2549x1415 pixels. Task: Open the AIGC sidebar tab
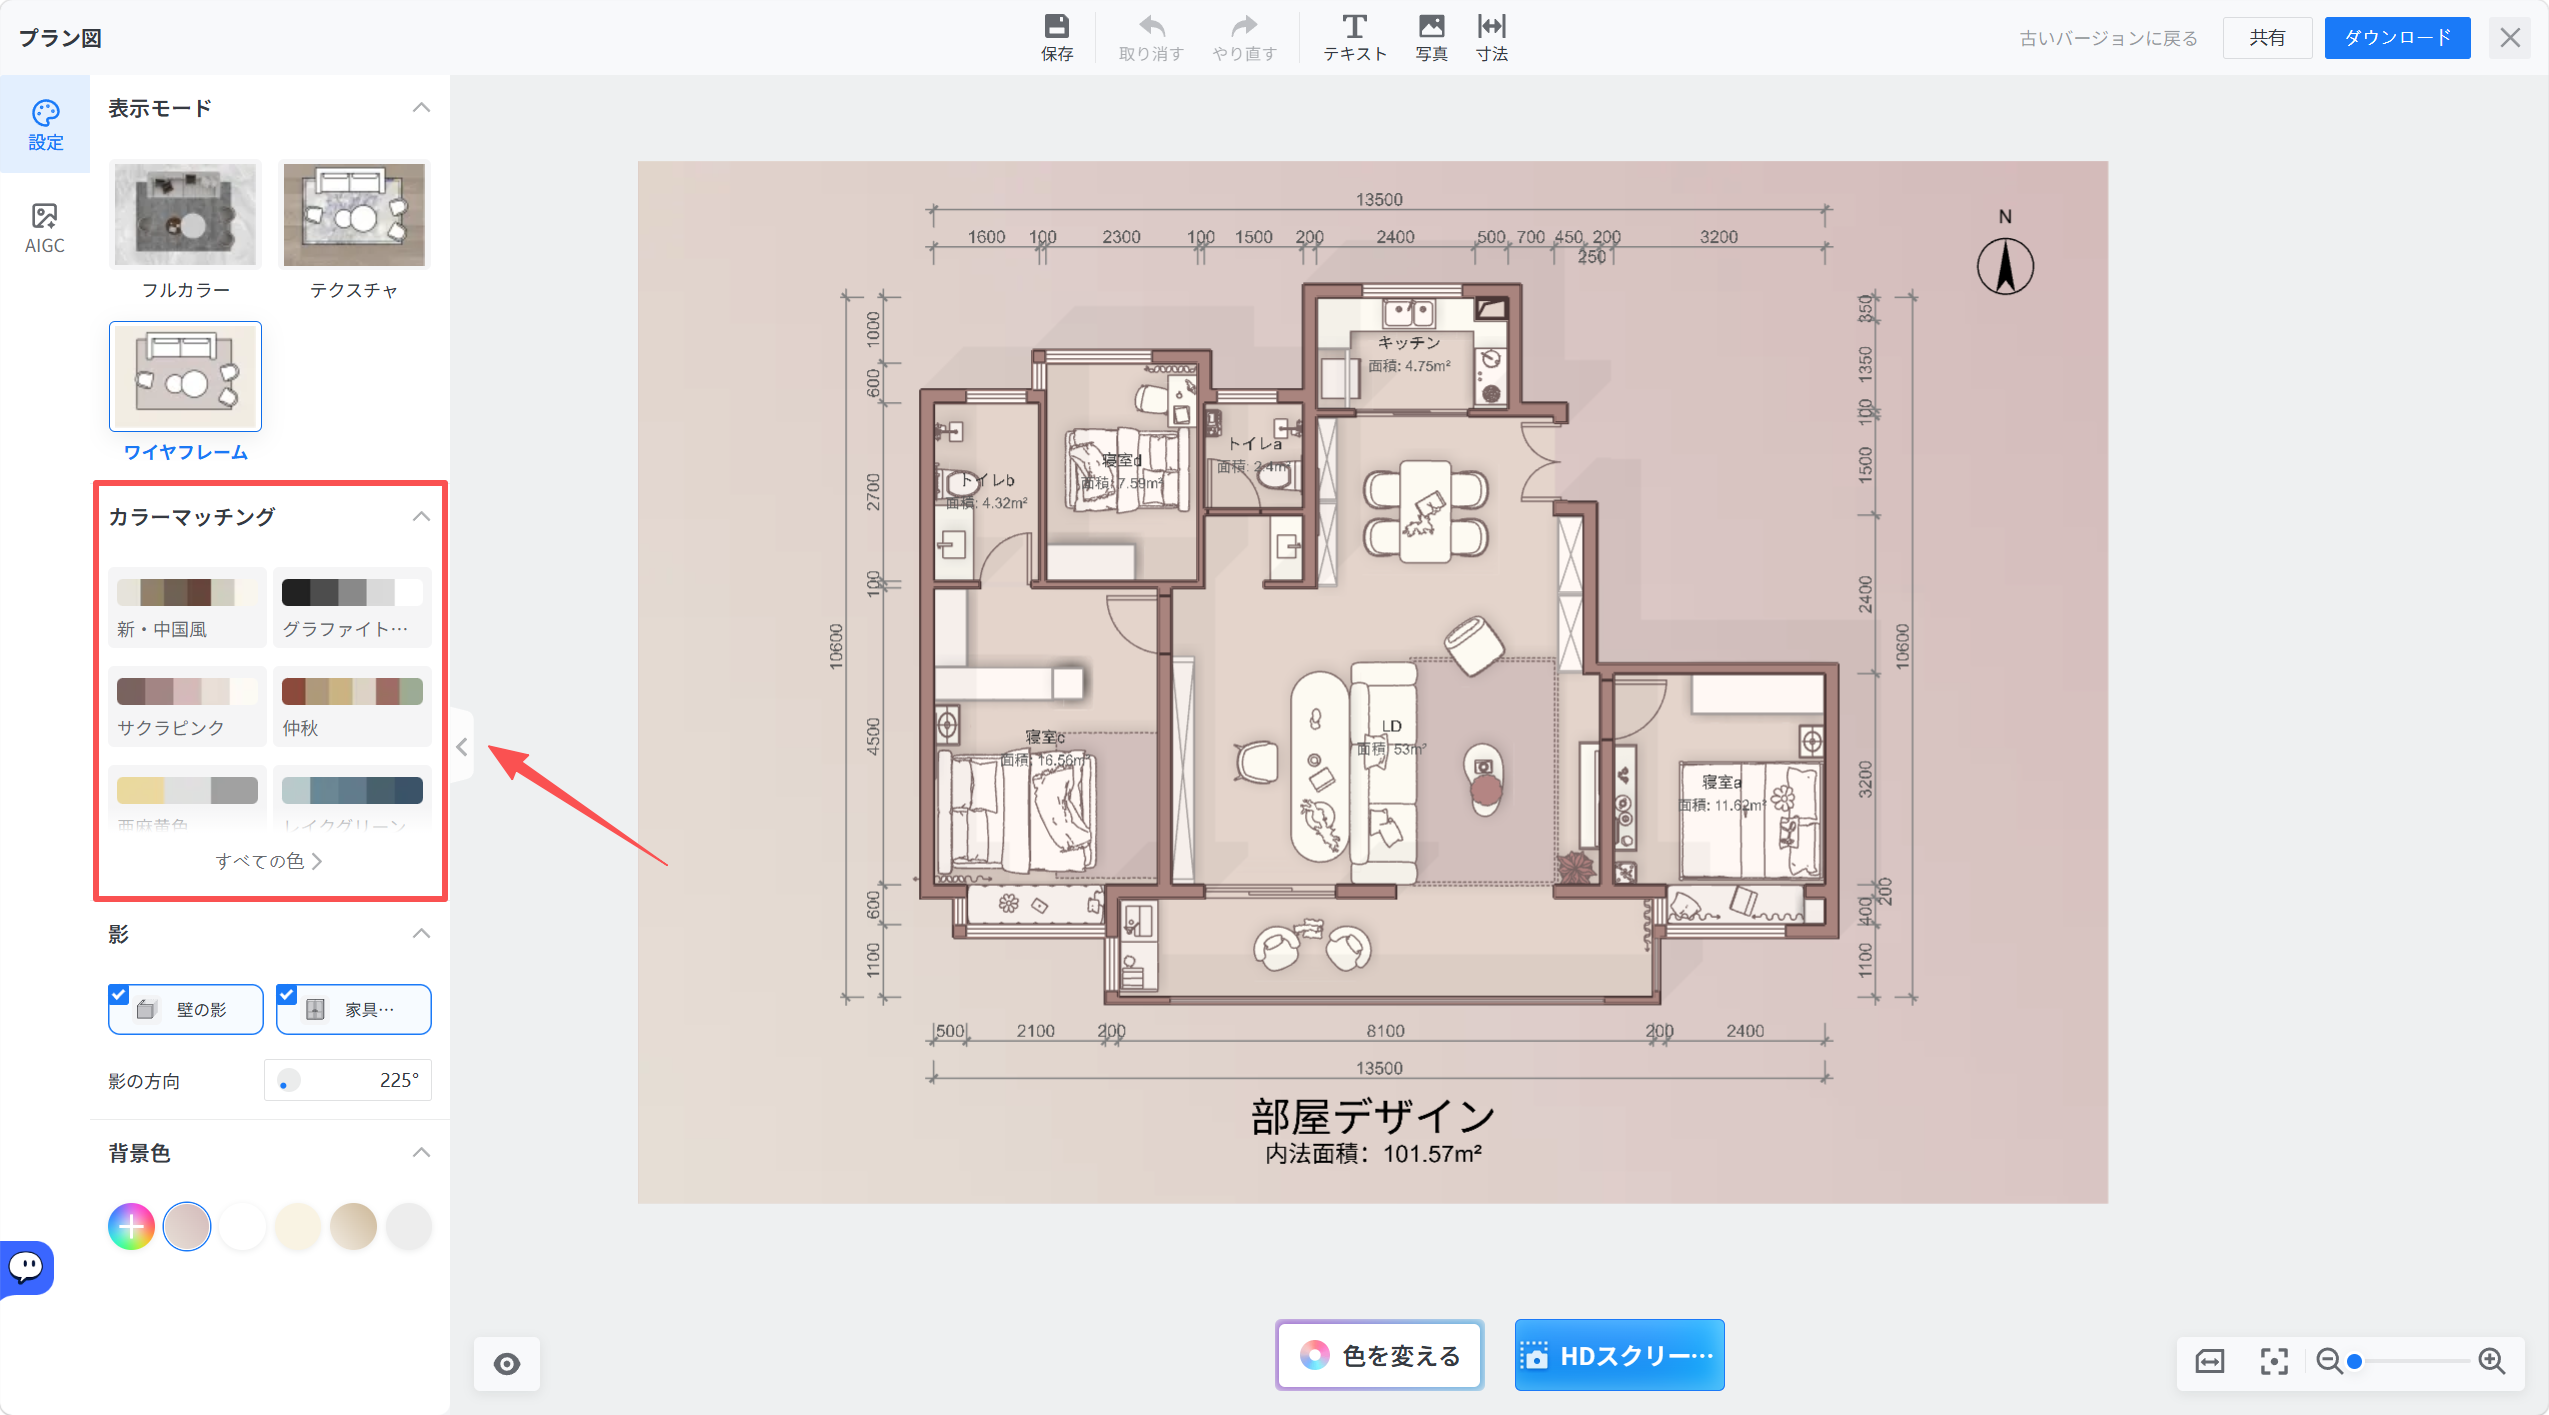[x=45, y=228]
